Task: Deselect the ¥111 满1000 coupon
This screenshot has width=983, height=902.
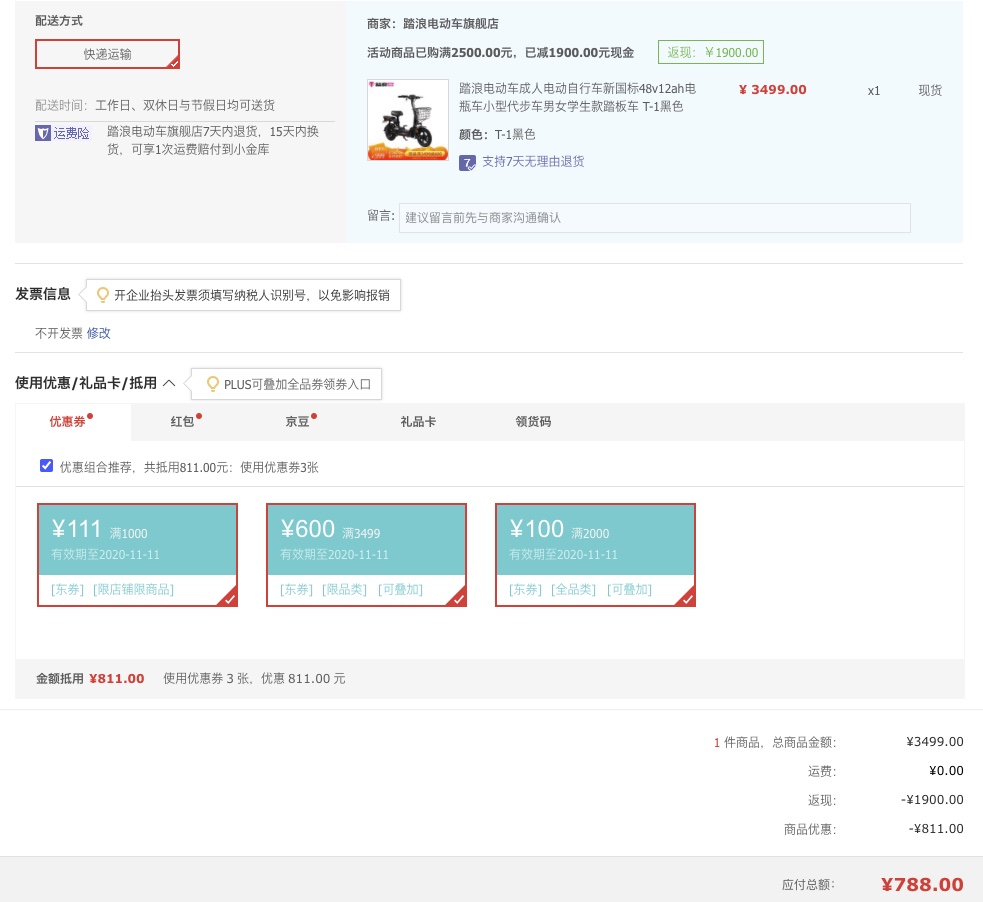Action: click(137, 555)
